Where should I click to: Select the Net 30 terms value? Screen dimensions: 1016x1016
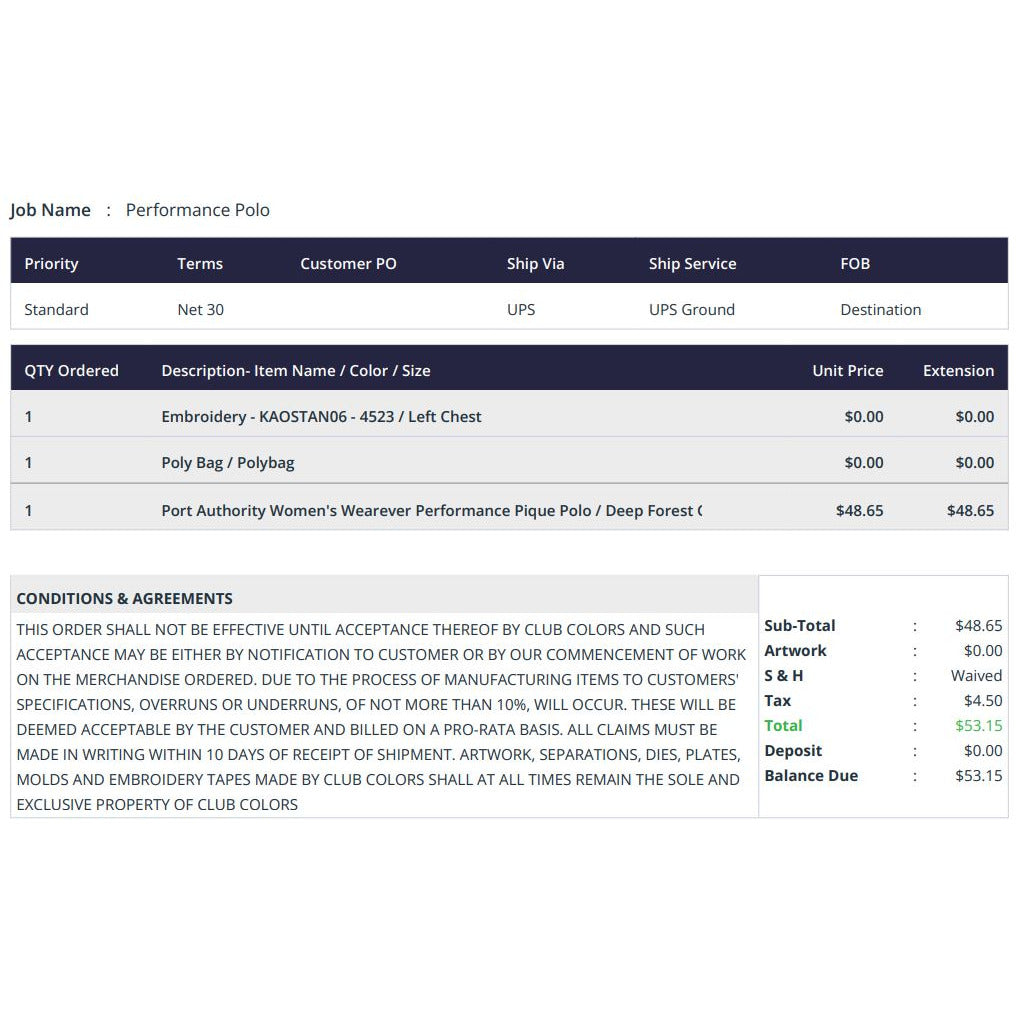click(200, 310)
